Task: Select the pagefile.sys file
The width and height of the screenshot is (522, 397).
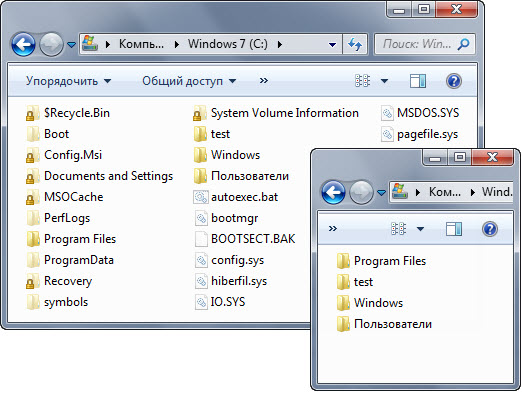Action: pyautogui.click(x=419, y=134)
